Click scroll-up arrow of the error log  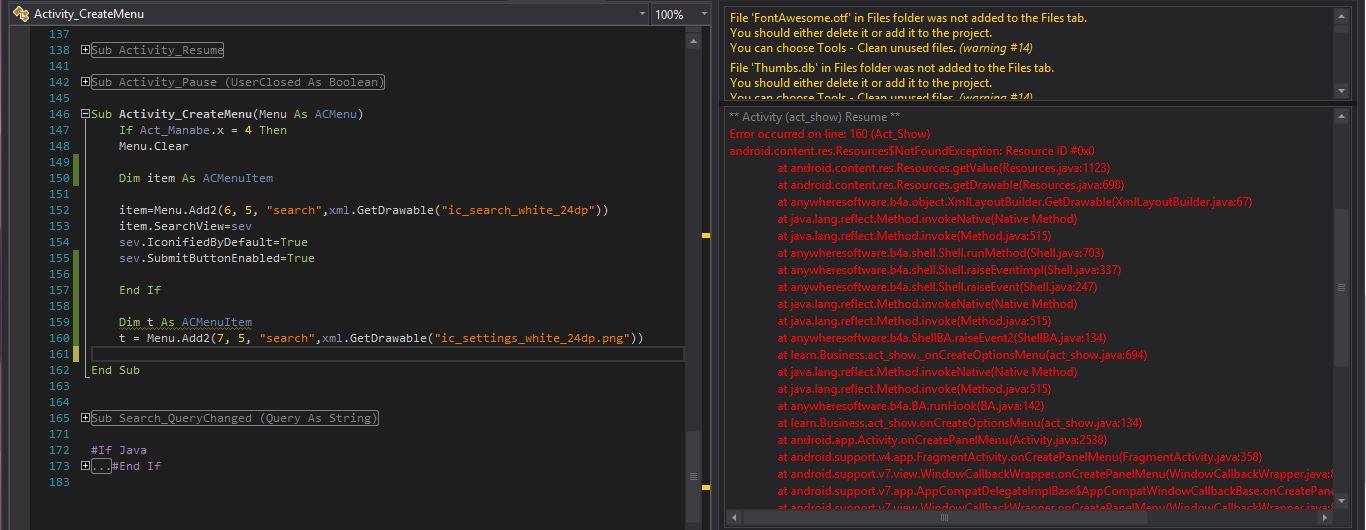1341,117
